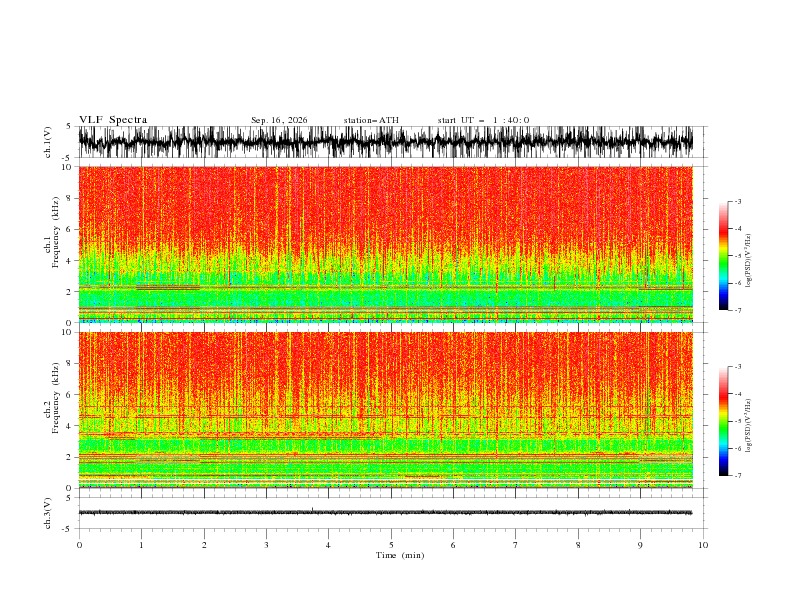Click the 0 minute tick on time axis
Image resolution: width=792 pixels, height=612 pixels.
pyautogui.click(x=79, y=545)
